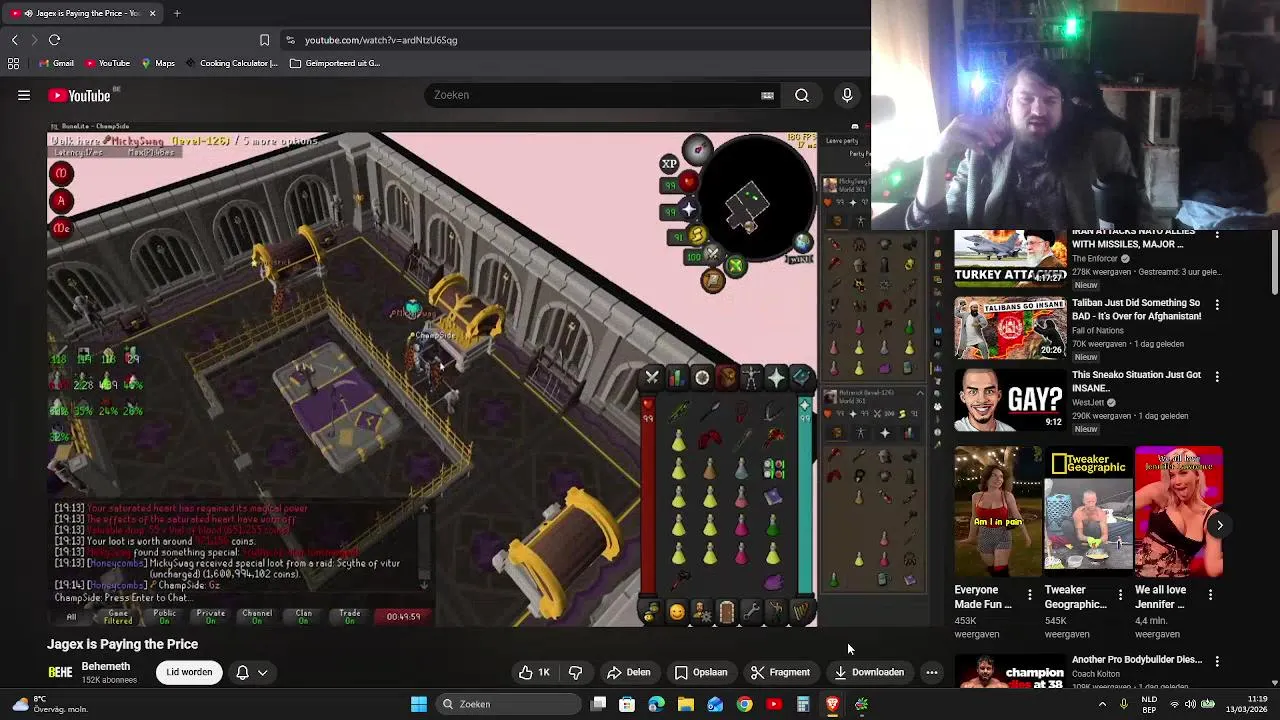Open menu for Bodybuilder video suggestion
The image size is (1280, 720).
[1217, 661]
